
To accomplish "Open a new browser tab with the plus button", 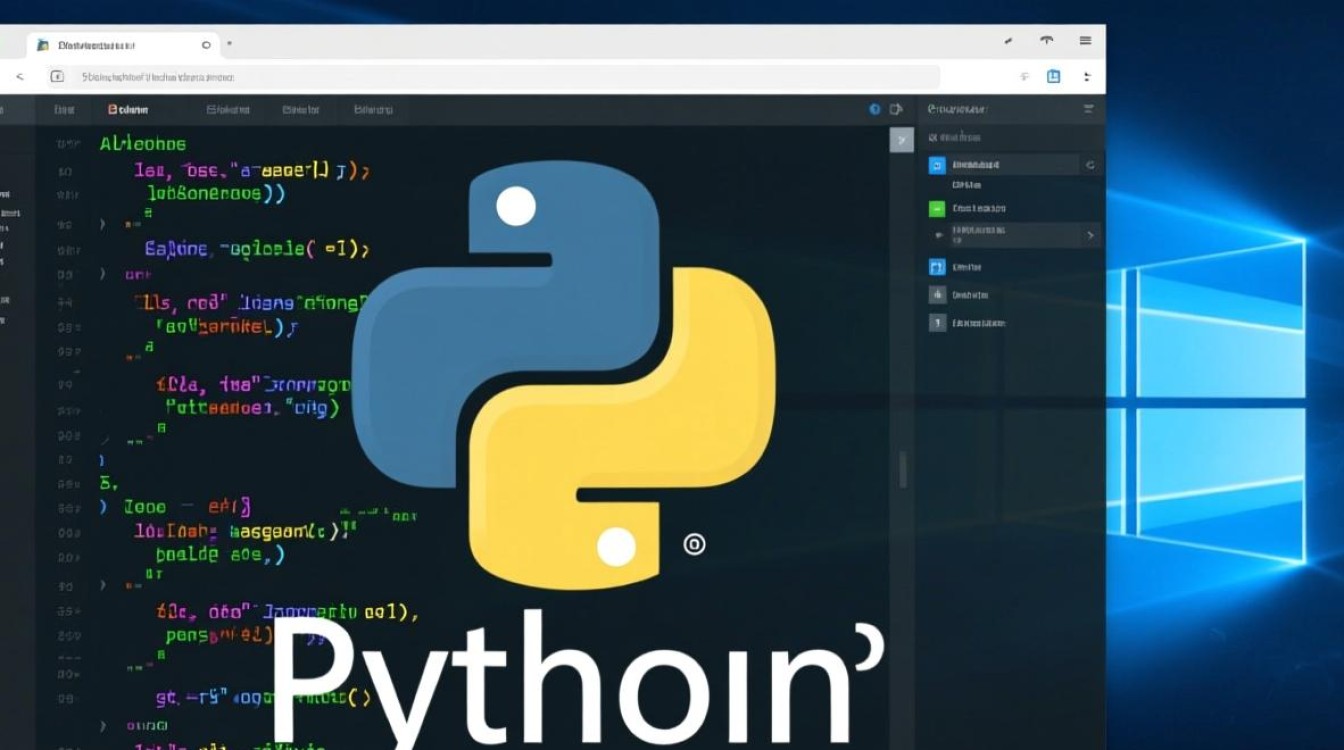I will click(229, 44).
